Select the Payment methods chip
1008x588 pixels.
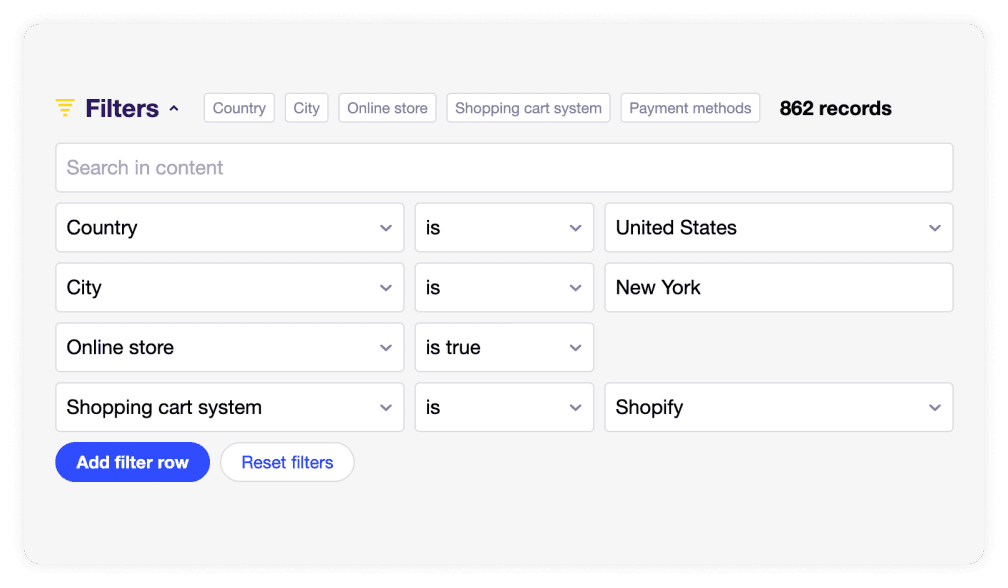[x=690, y=108]
